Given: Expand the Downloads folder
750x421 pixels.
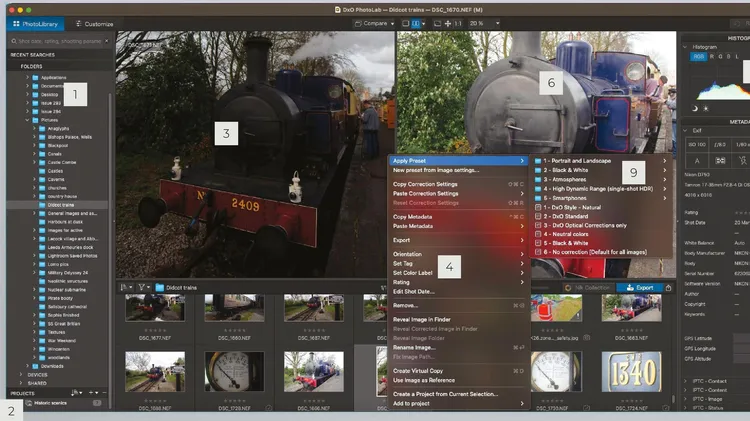Looking at the screenshot, I should click(27, 366).
